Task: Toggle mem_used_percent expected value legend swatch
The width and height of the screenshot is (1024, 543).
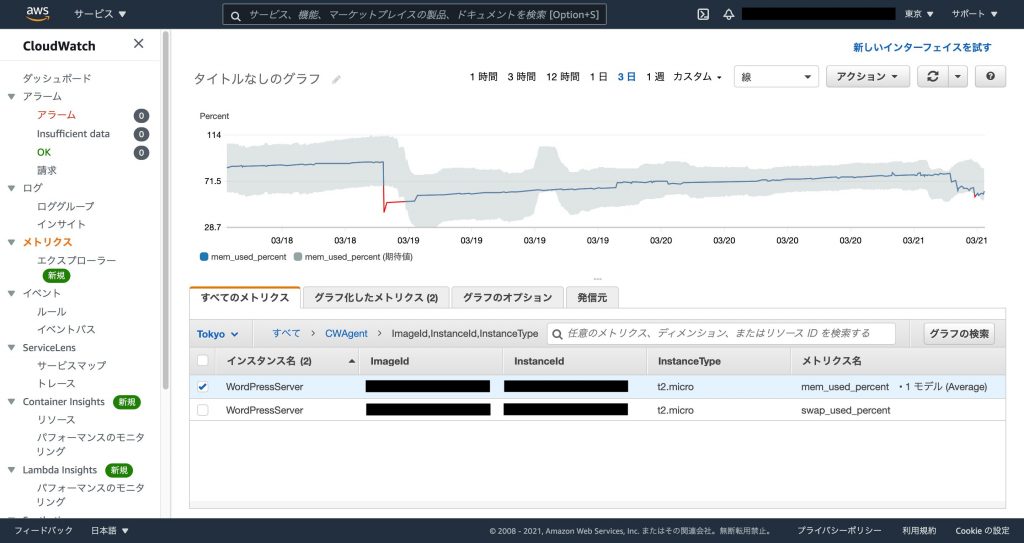Action: (298, 257)
